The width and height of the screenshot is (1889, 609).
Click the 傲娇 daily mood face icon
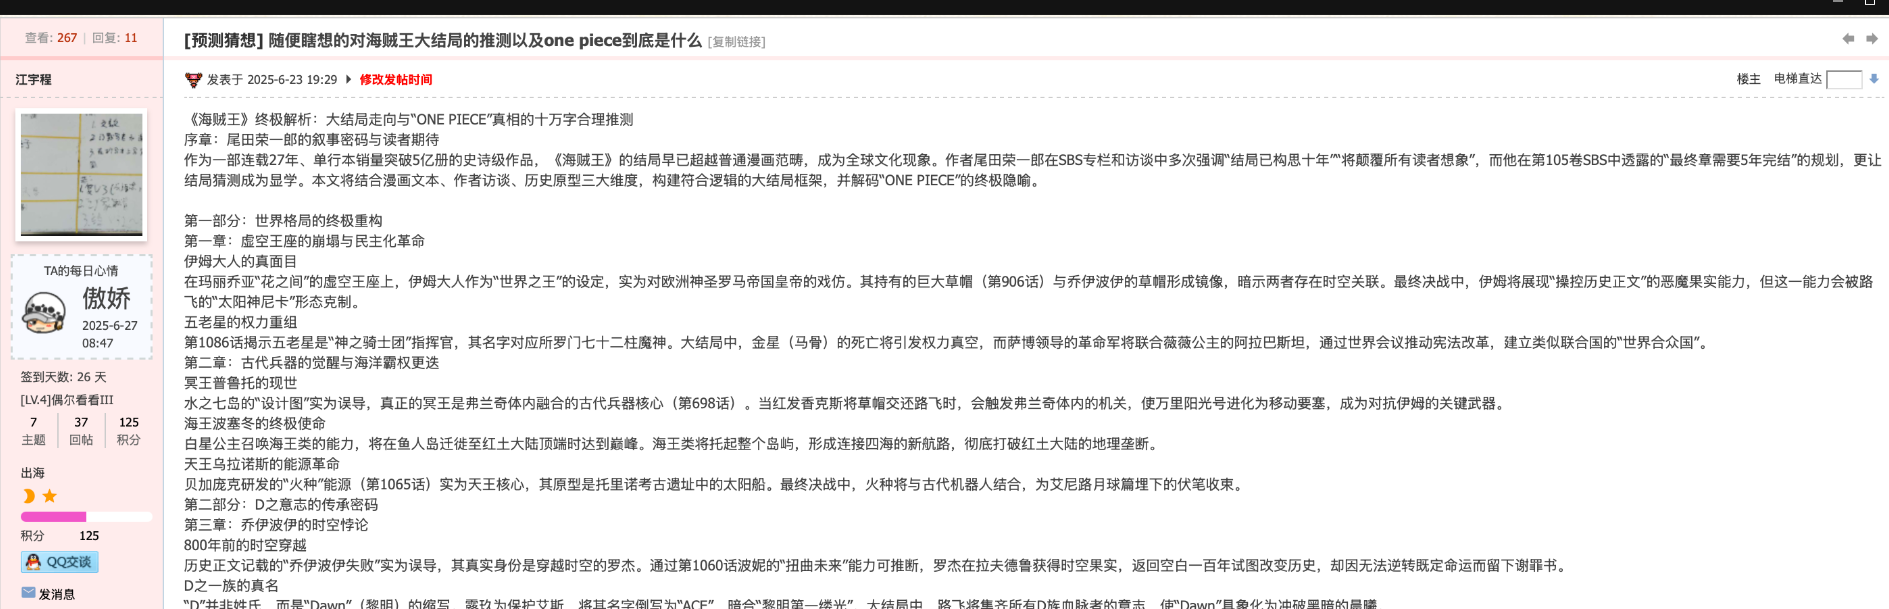pyautogui.click(x=44, y=312)
